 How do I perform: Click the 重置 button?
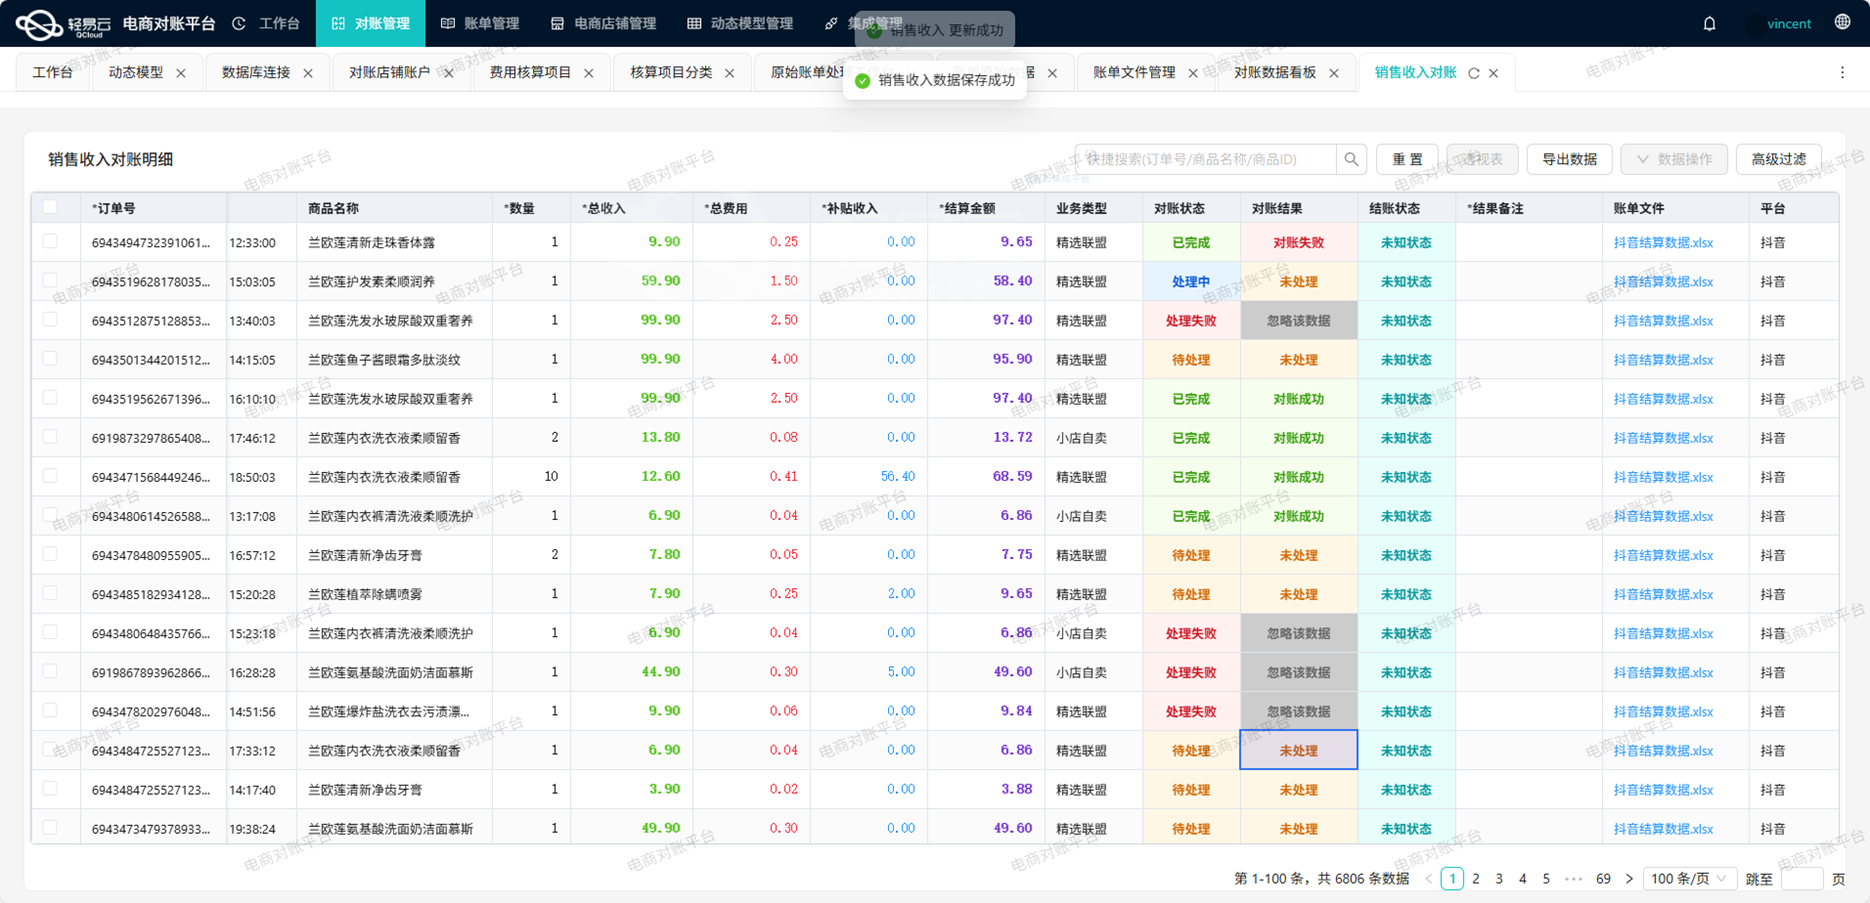pyautogui.click(x=1407, y=159)
